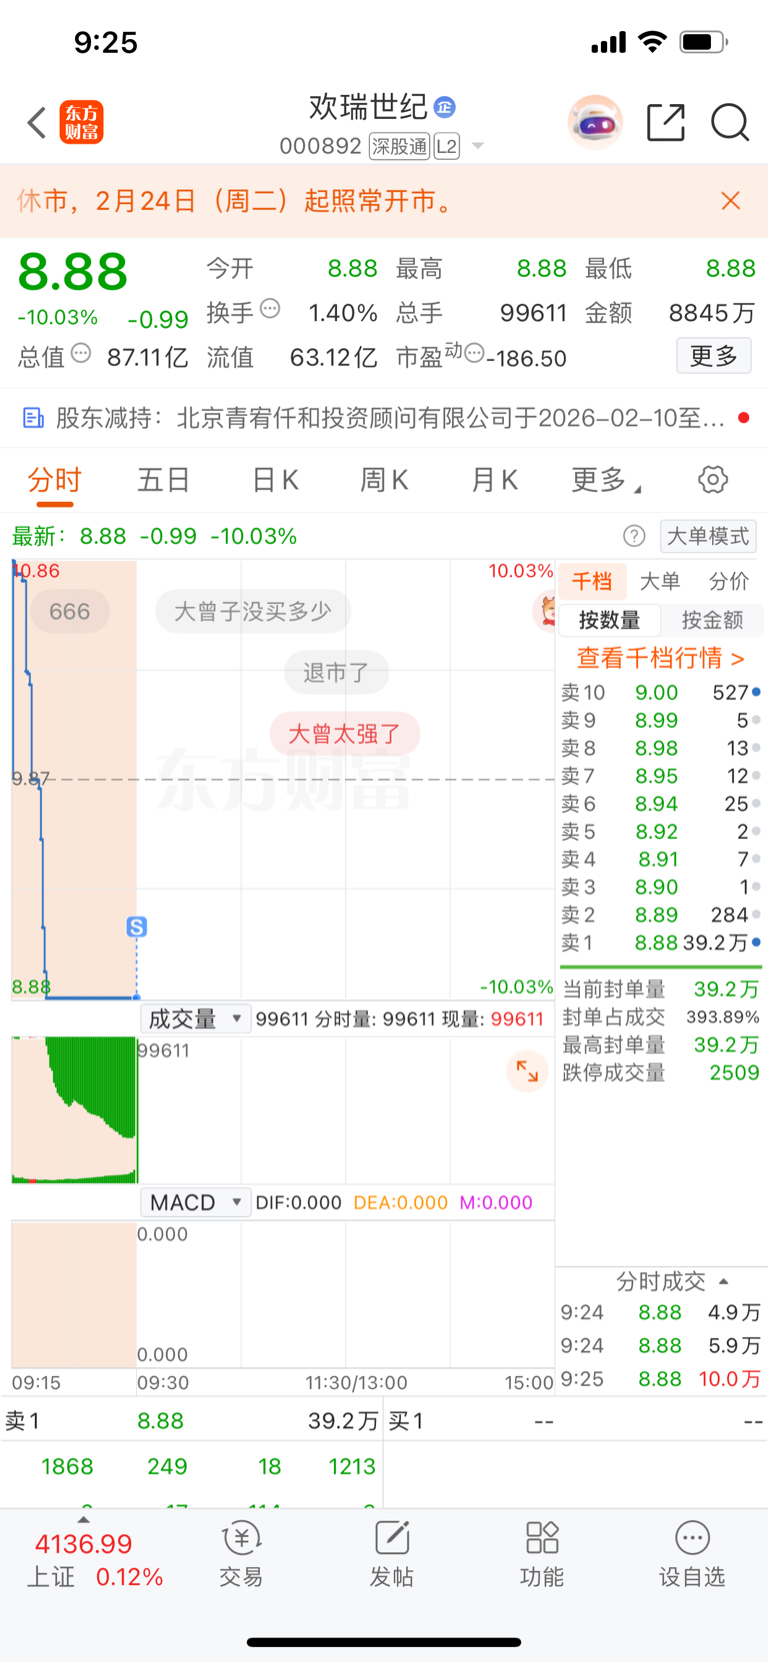The height and width of the screenshot is (1663, 768).
Task: Select the 卖2 8.89 284 row
Action: pos(660,915)
